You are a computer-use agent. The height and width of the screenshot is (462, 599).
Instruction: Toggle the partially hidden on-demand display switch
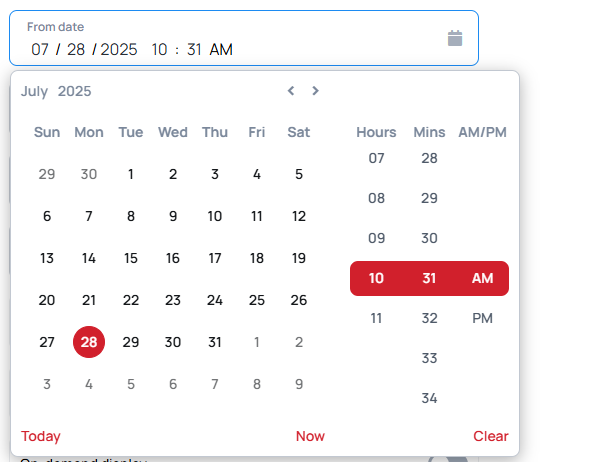tap(448, 459)
